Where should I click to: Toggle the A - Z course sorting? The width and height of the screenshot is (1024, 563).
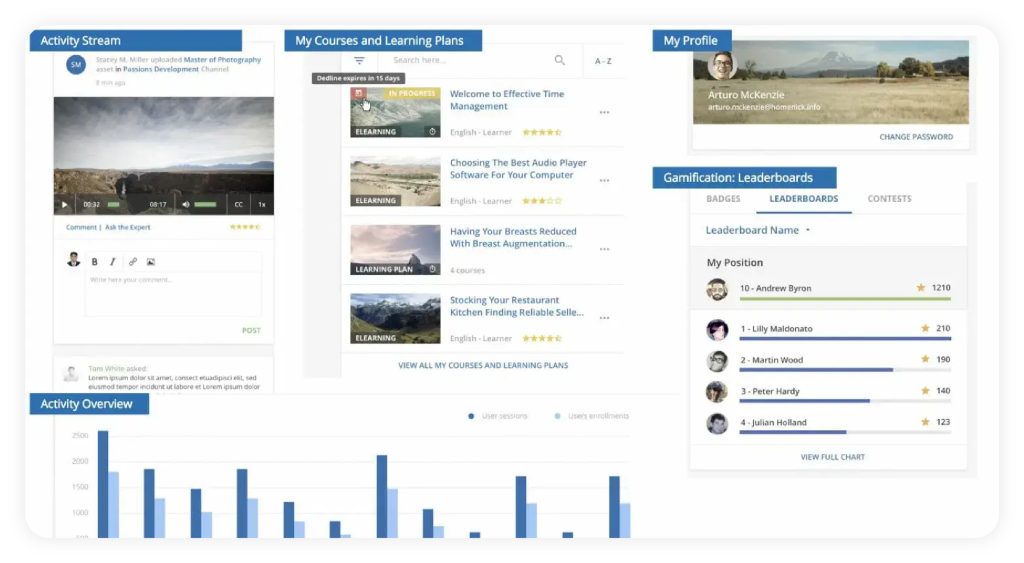coord(603,61)
